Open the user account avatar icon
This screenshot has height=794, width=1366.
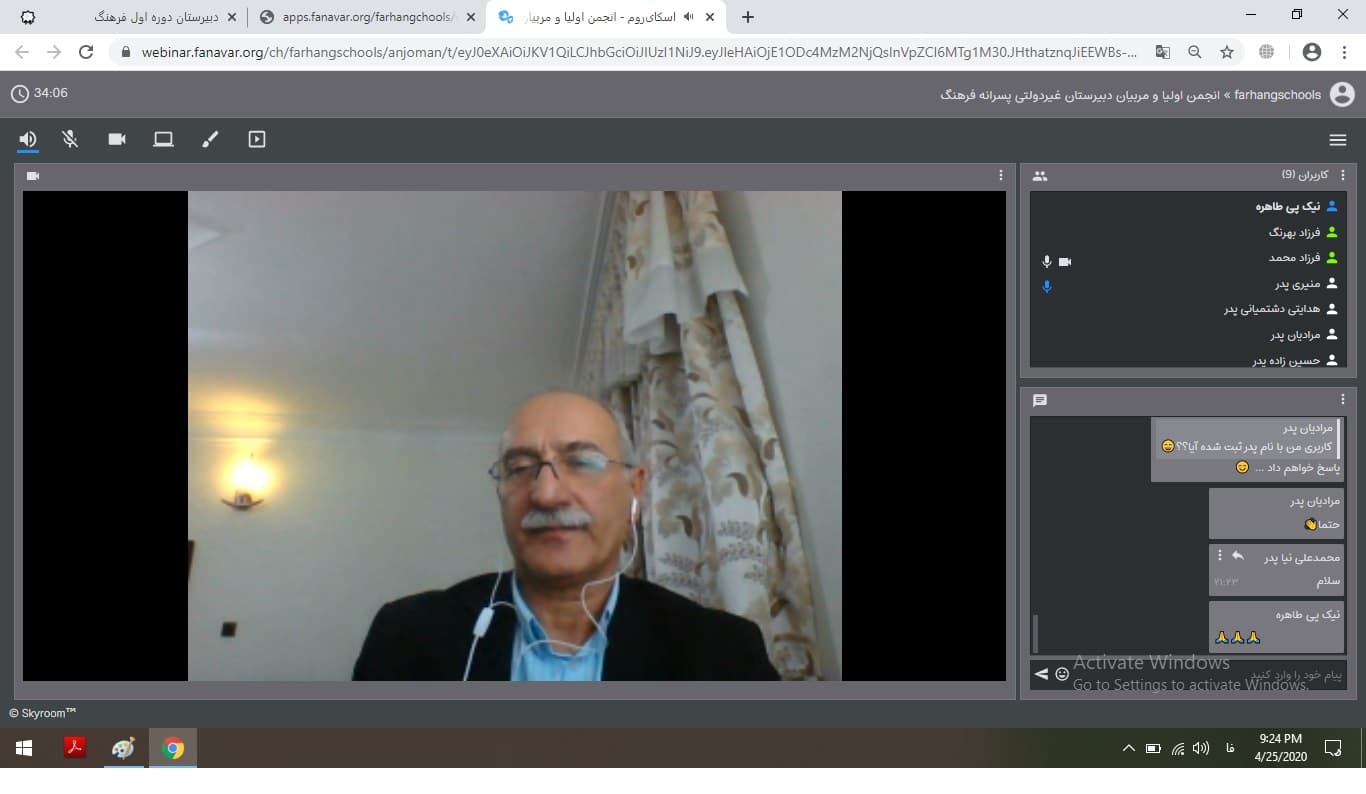[1342, 95]
